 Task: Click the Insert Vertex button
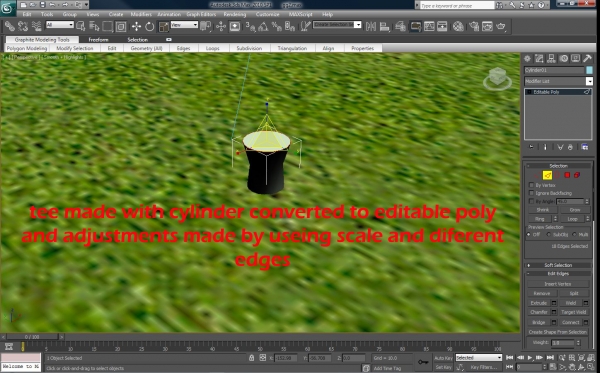pos(558,284)
